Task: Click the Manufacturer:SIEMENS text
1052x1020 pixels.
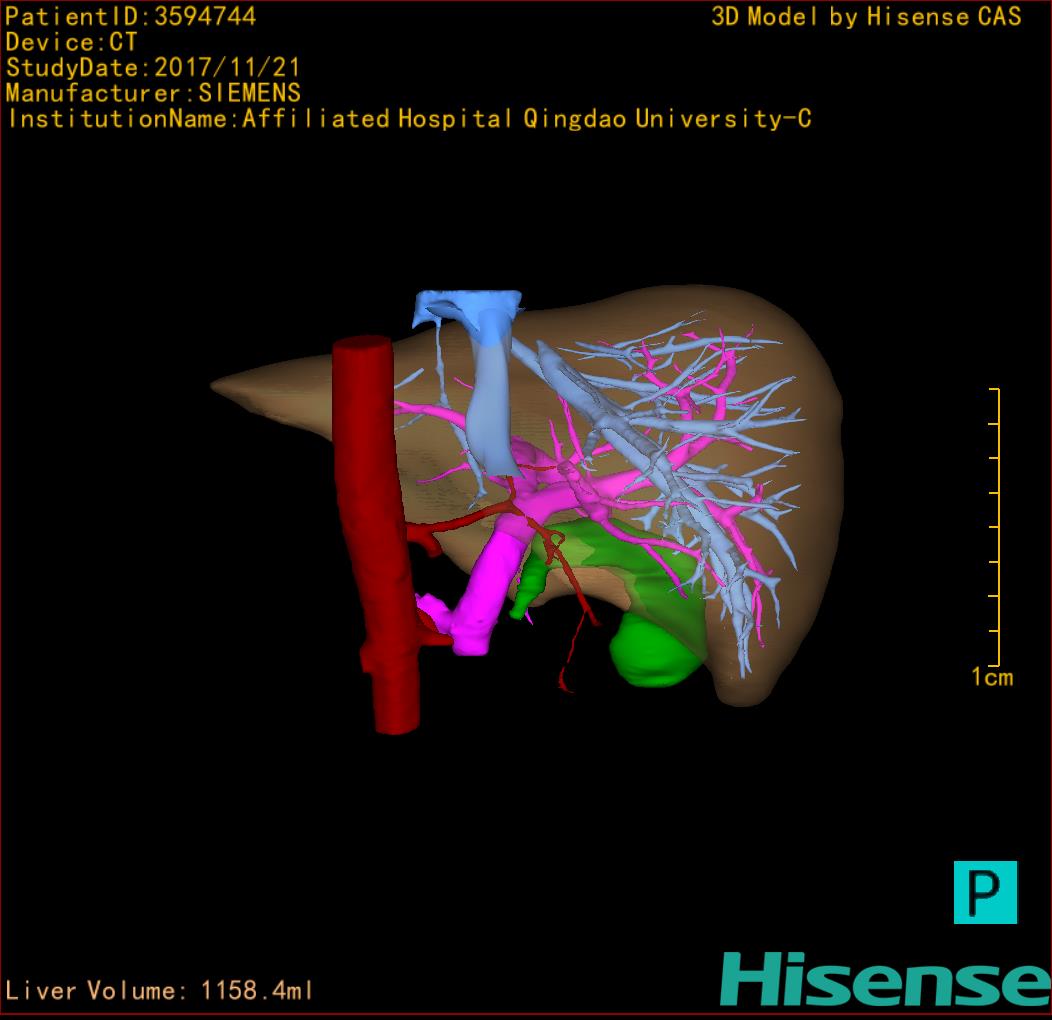Action: click(153, 93)
